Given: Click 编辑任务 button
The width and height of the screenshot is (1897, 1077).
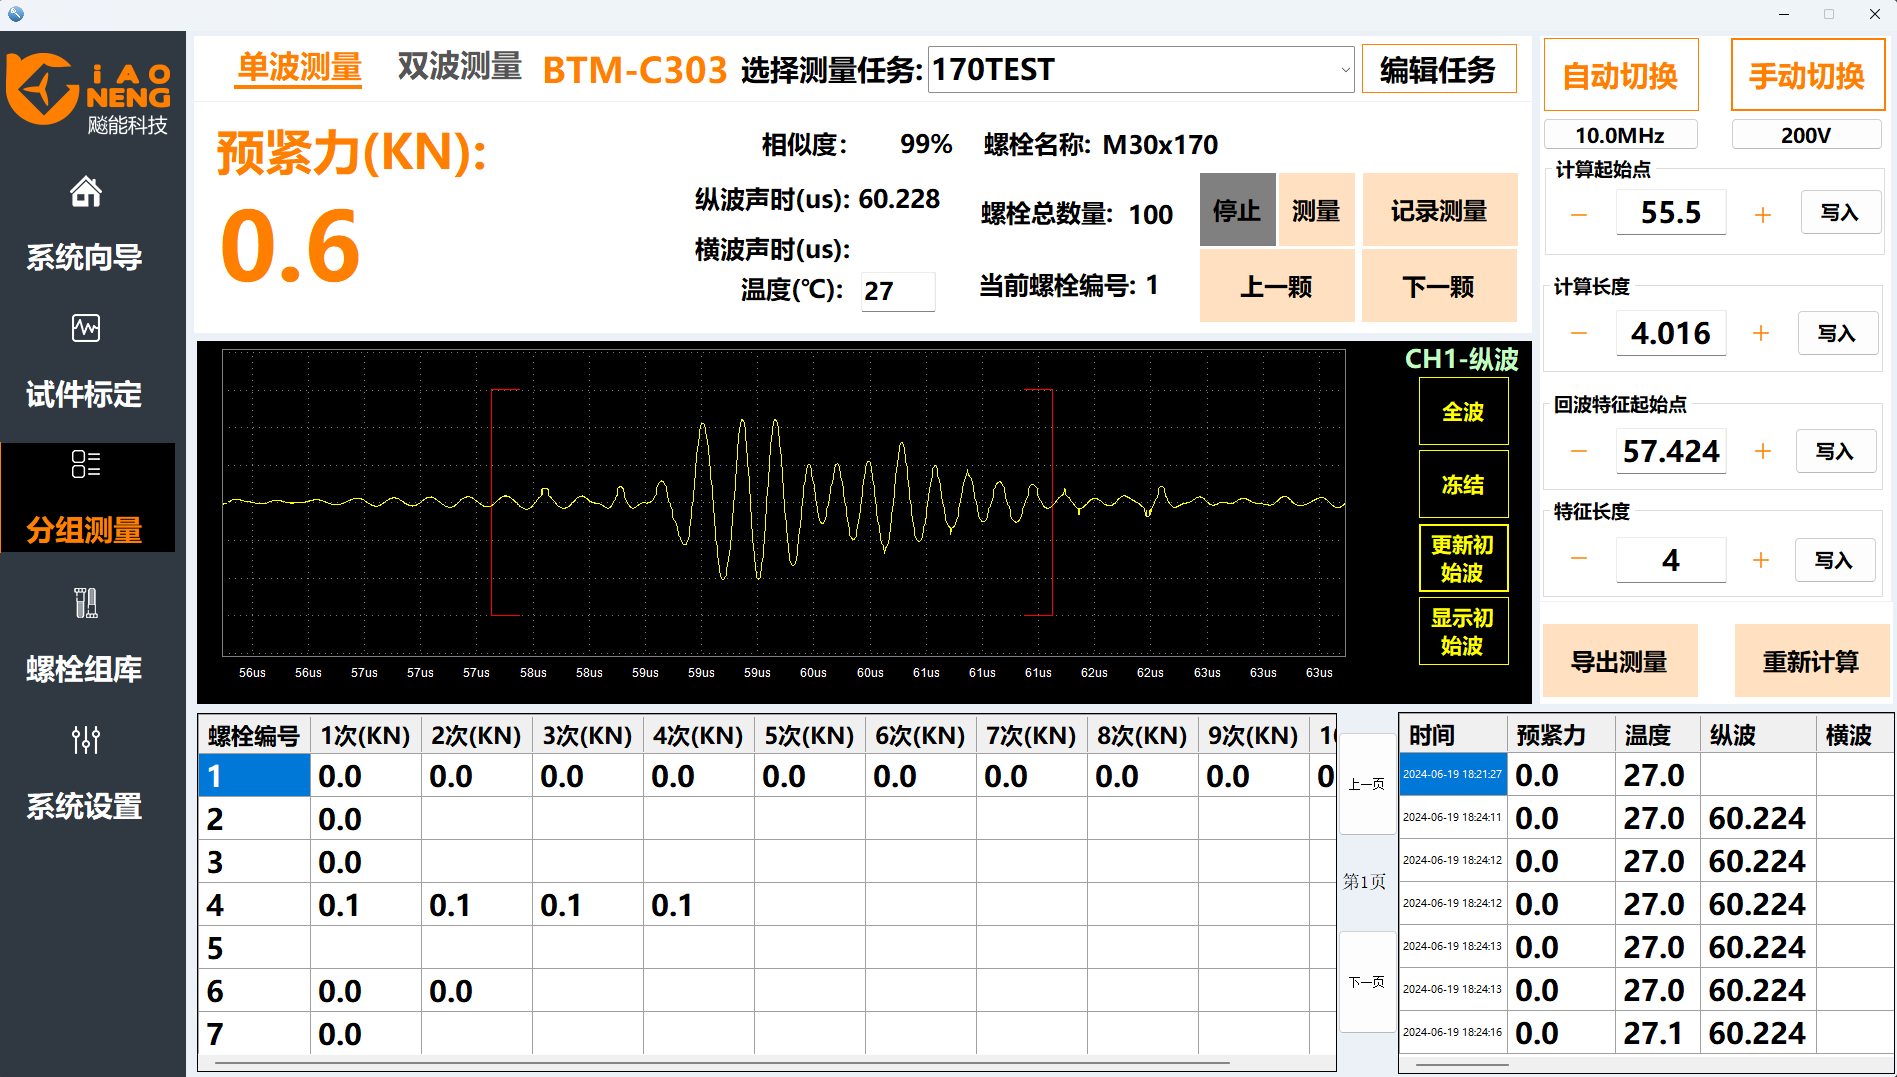Looking at the screenshot, I should 1439,69.
